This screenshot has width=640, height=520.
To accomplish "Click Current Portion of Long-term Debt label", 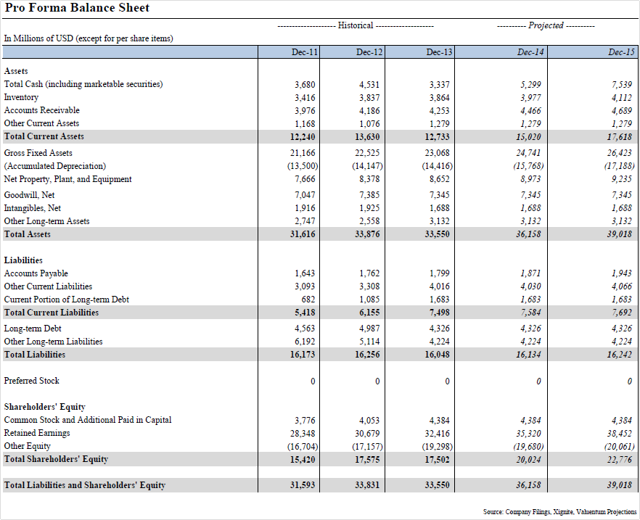I will [x=67, y=300].
